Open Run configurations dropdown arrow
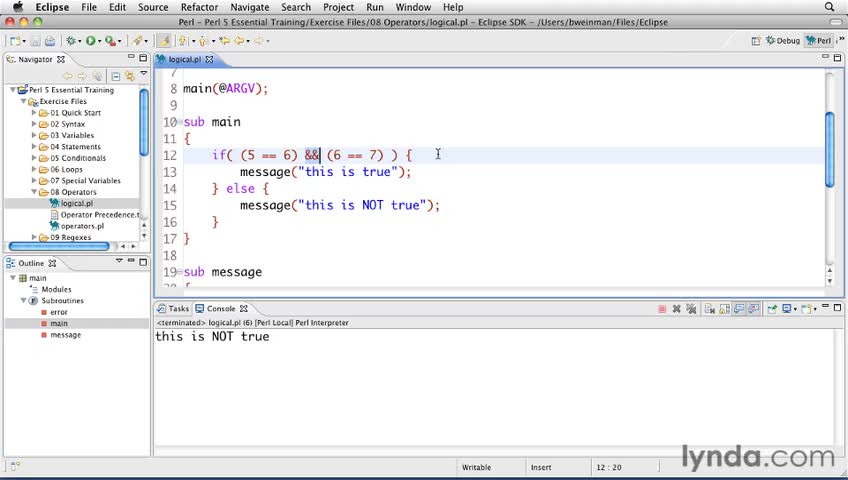The image size is (848, 480). click(99, 41)
